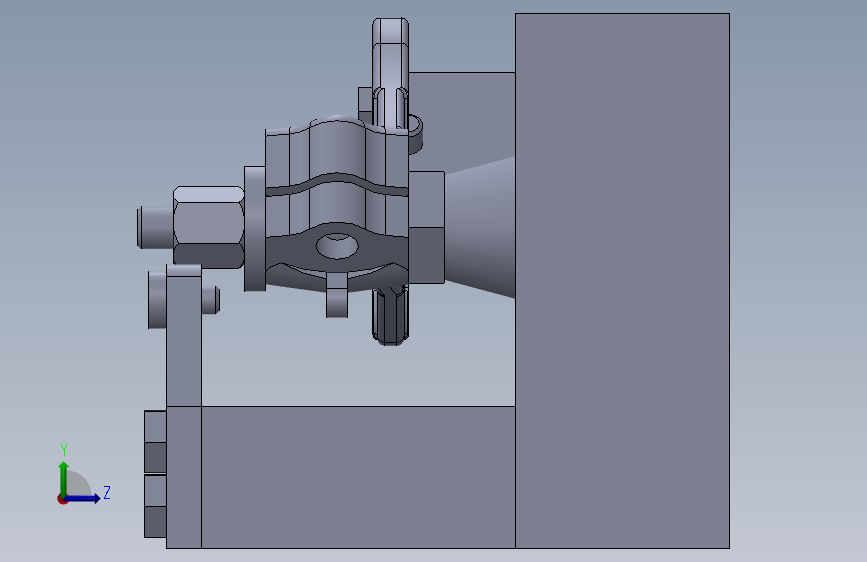
Task: Select the hex nut on the model
Action: click(208, 227)
